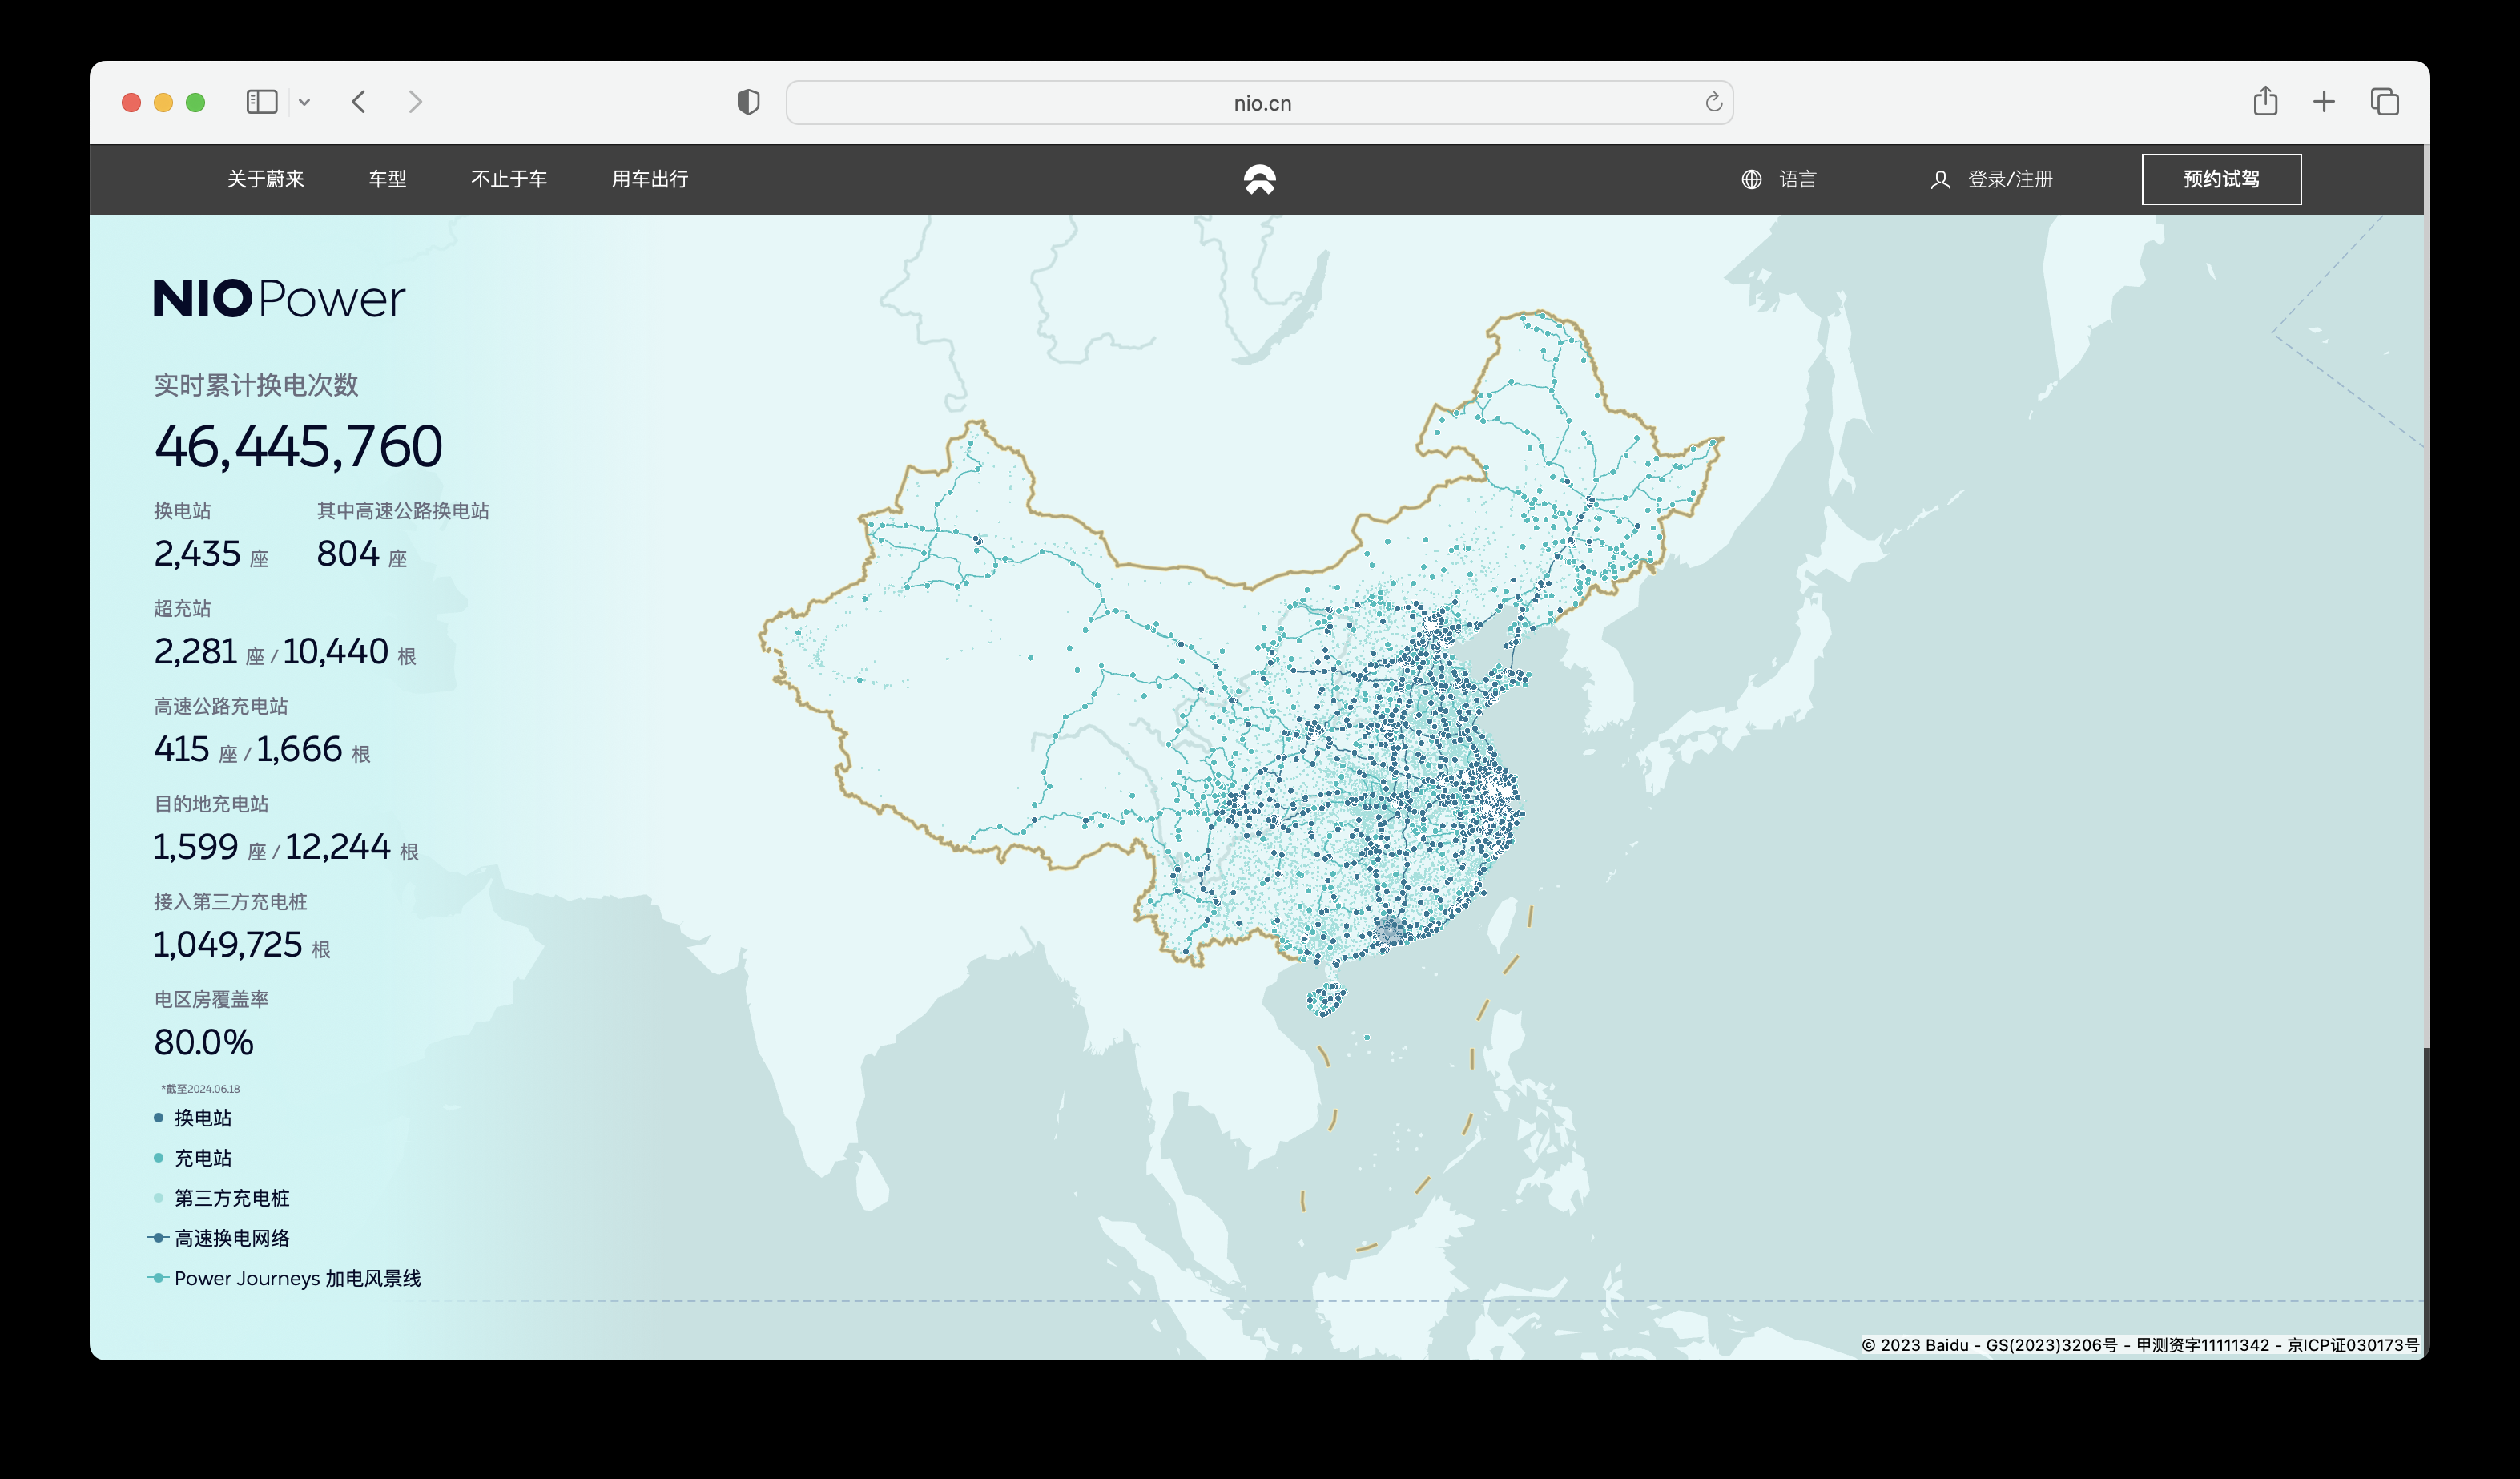Select the *截至2024.06.18 date note

(201, 1089)
